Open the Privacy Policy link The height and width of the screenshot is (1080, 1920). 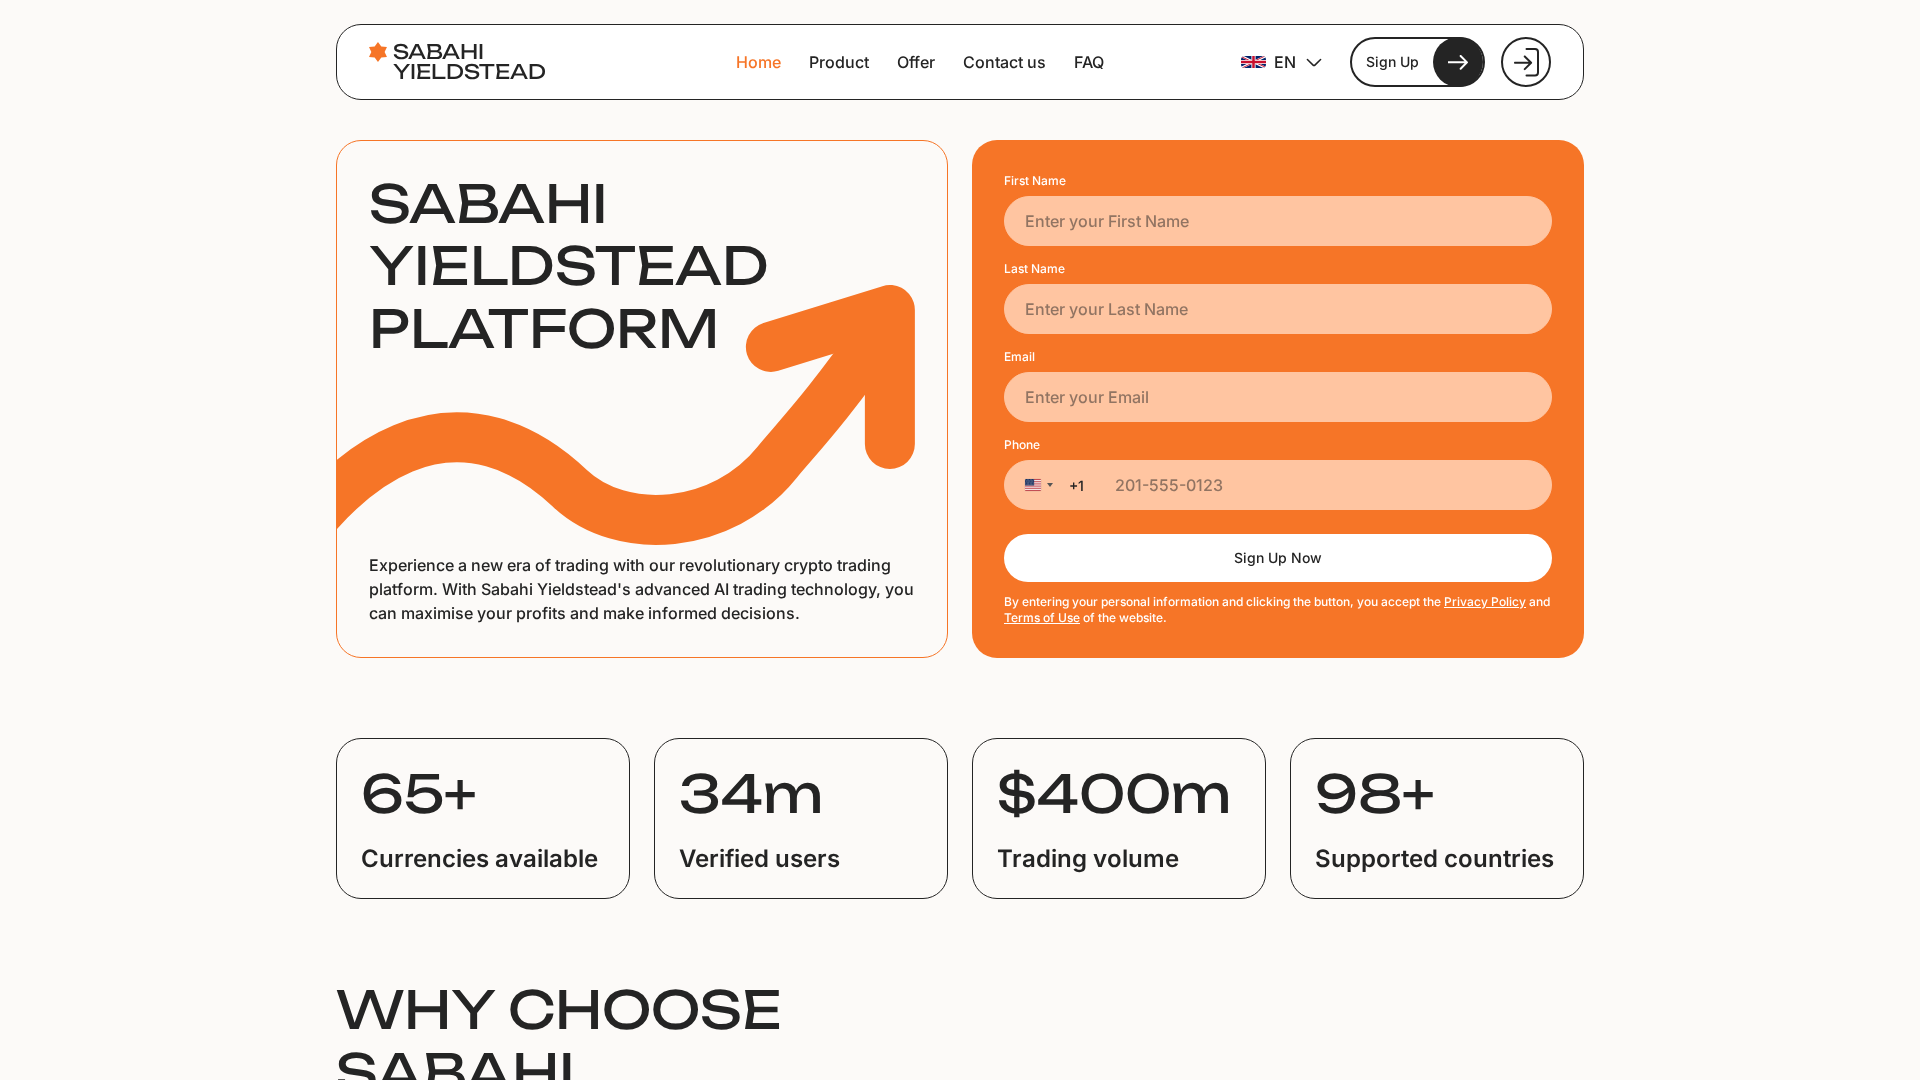point(1484,602)
